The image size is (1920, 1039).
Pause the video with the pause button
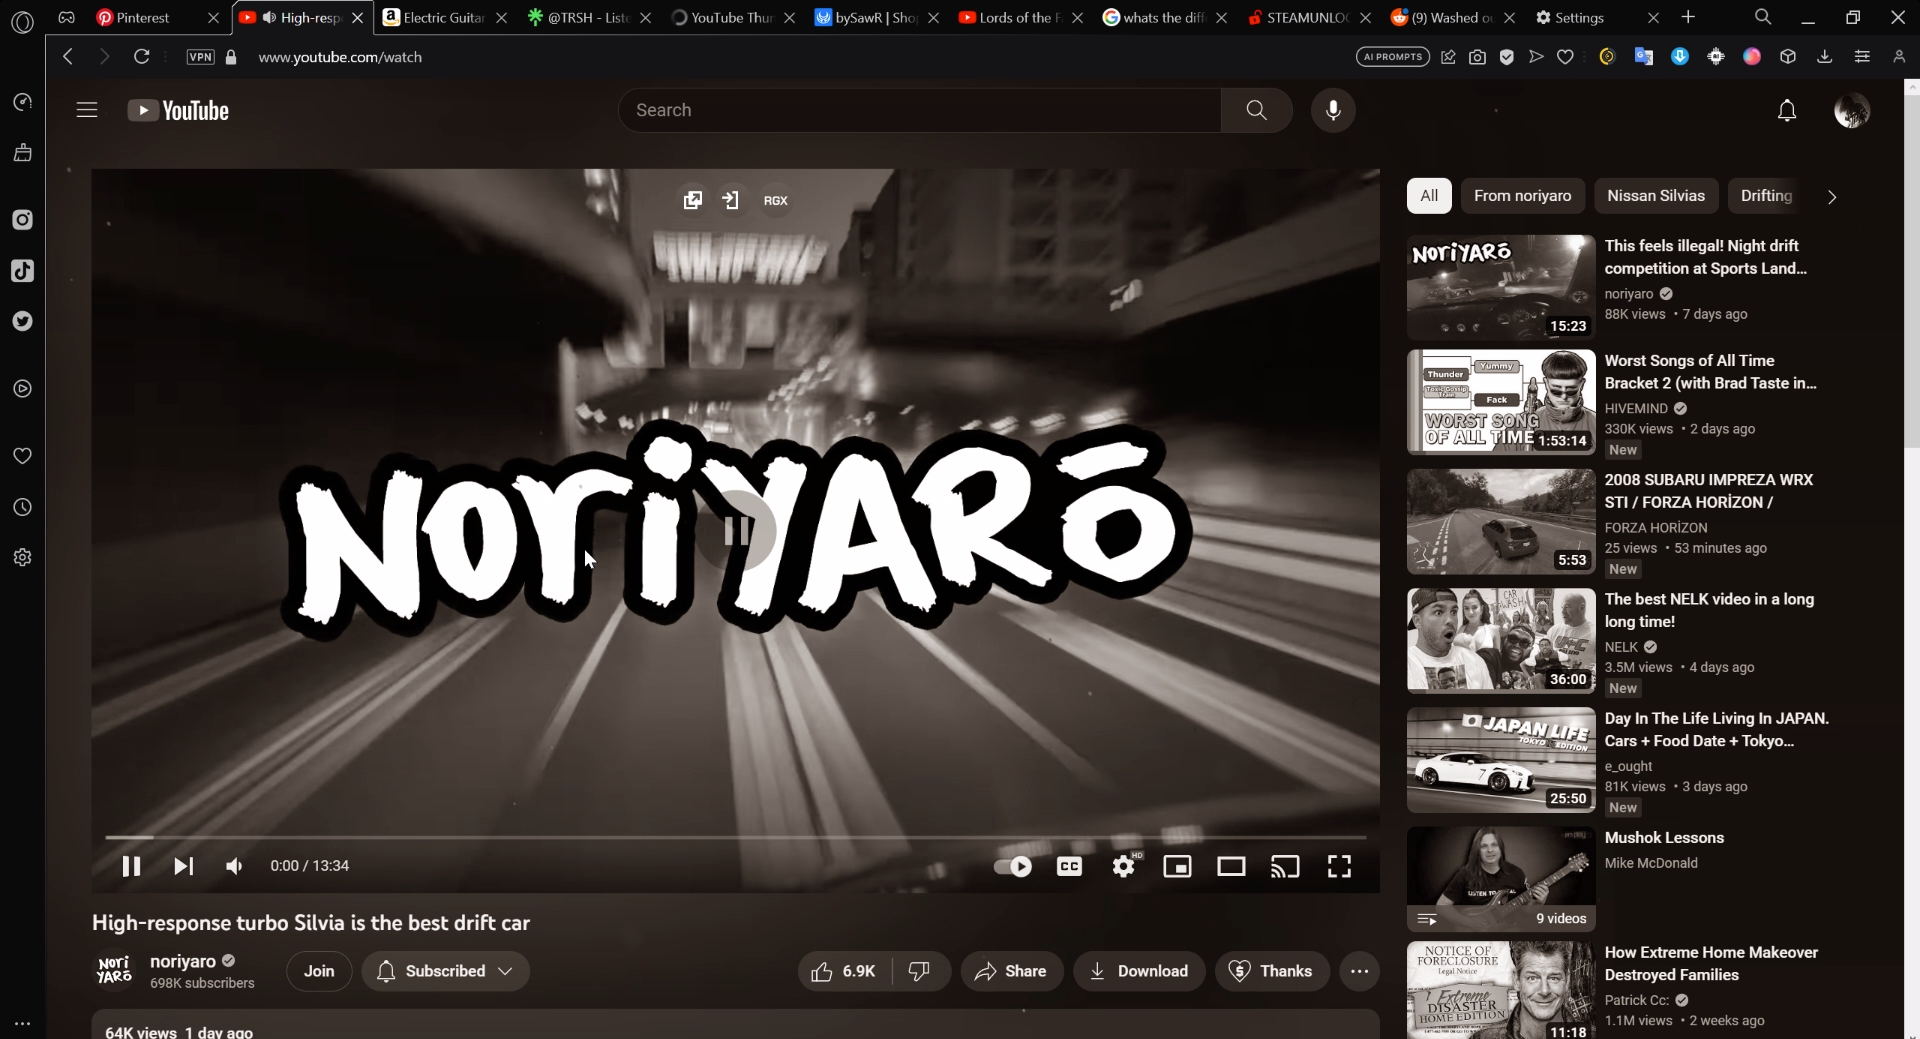131,866
